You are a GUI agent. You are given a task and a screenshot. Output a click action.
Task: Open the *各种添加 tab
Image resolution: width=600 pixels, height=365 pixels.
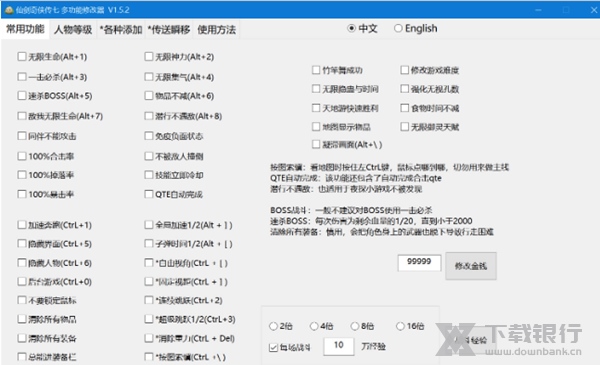coord(121,29)
